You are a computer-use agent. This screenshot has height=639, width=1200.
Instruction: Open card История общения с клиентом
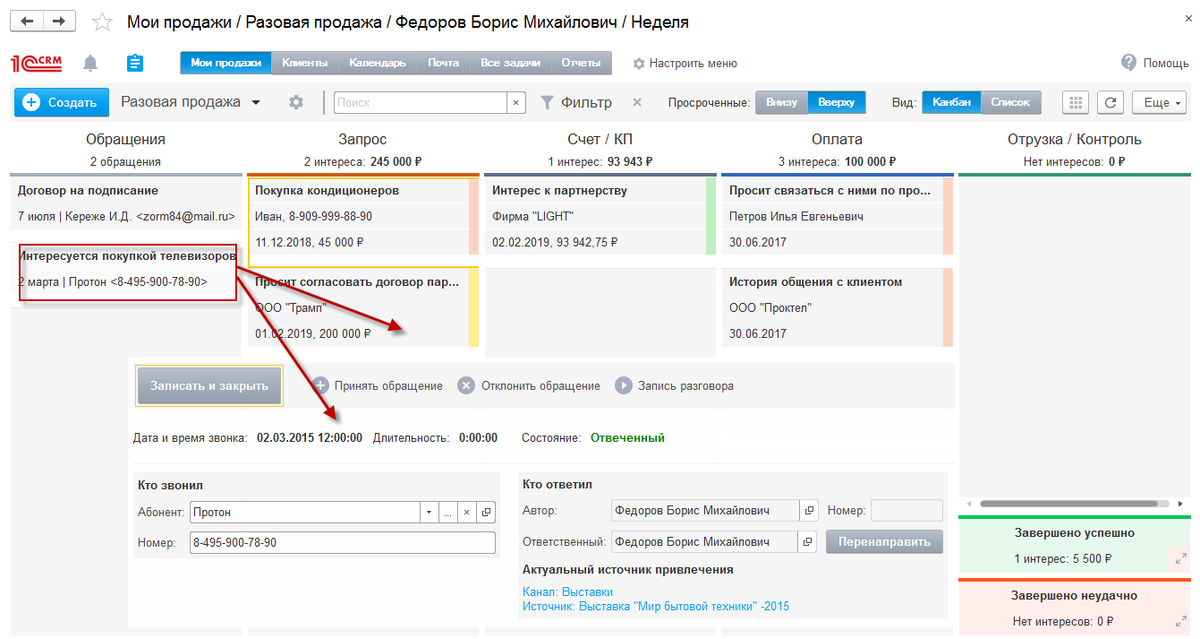(x=838, y=308)
